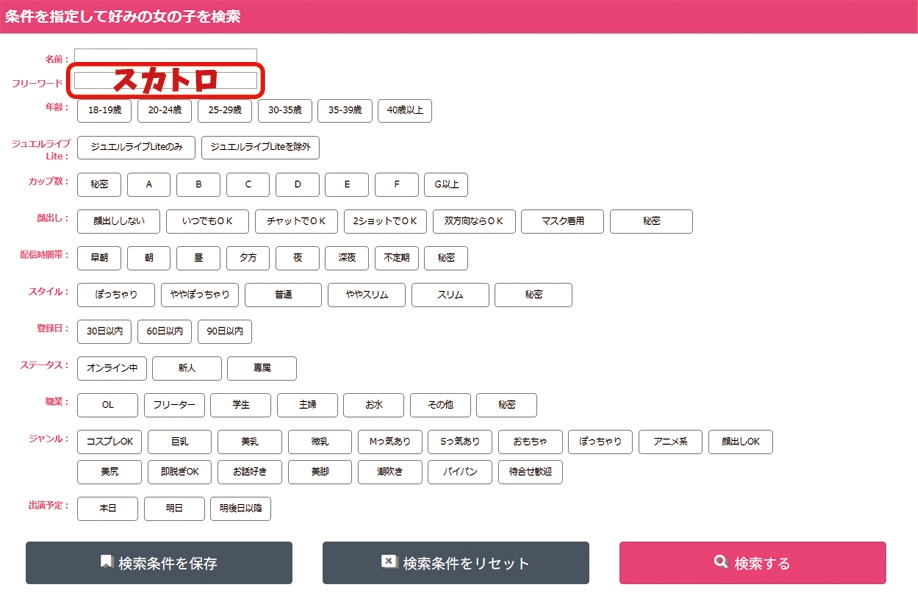
Task: Enable the ジュエルライブLiteのみ filter
Action: [x=136, y=148]
